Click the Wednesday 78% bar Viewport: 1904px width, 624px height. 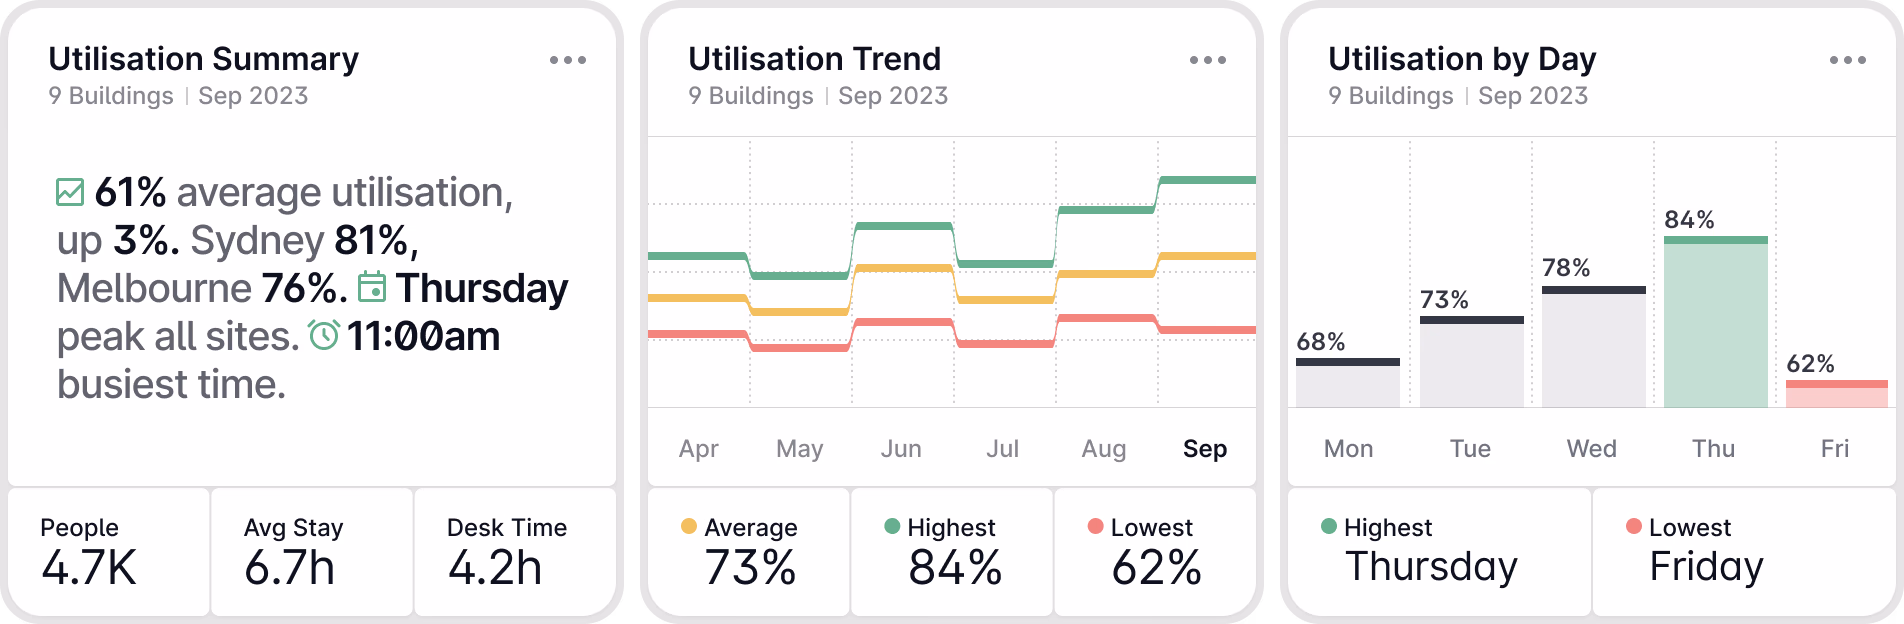1594,347
